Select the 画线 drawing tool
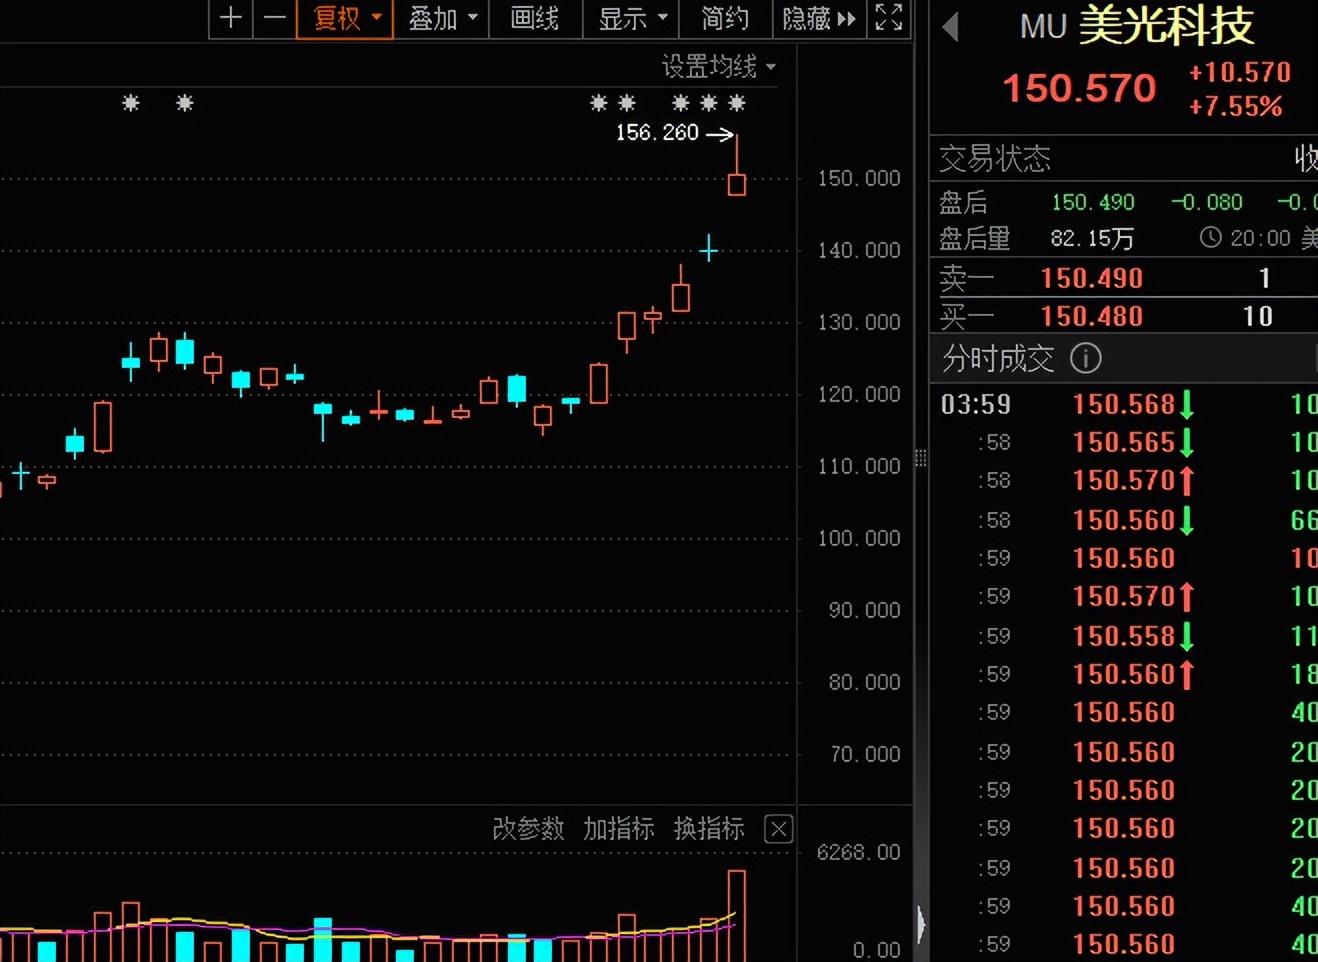 pos(535,18)
